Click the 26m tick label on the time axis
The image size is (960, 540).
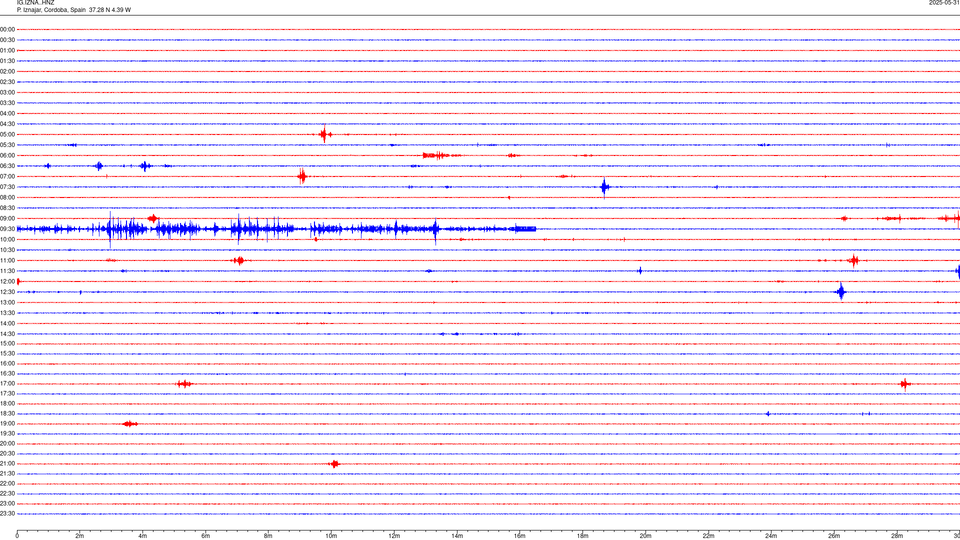click(x=834, y=536)
